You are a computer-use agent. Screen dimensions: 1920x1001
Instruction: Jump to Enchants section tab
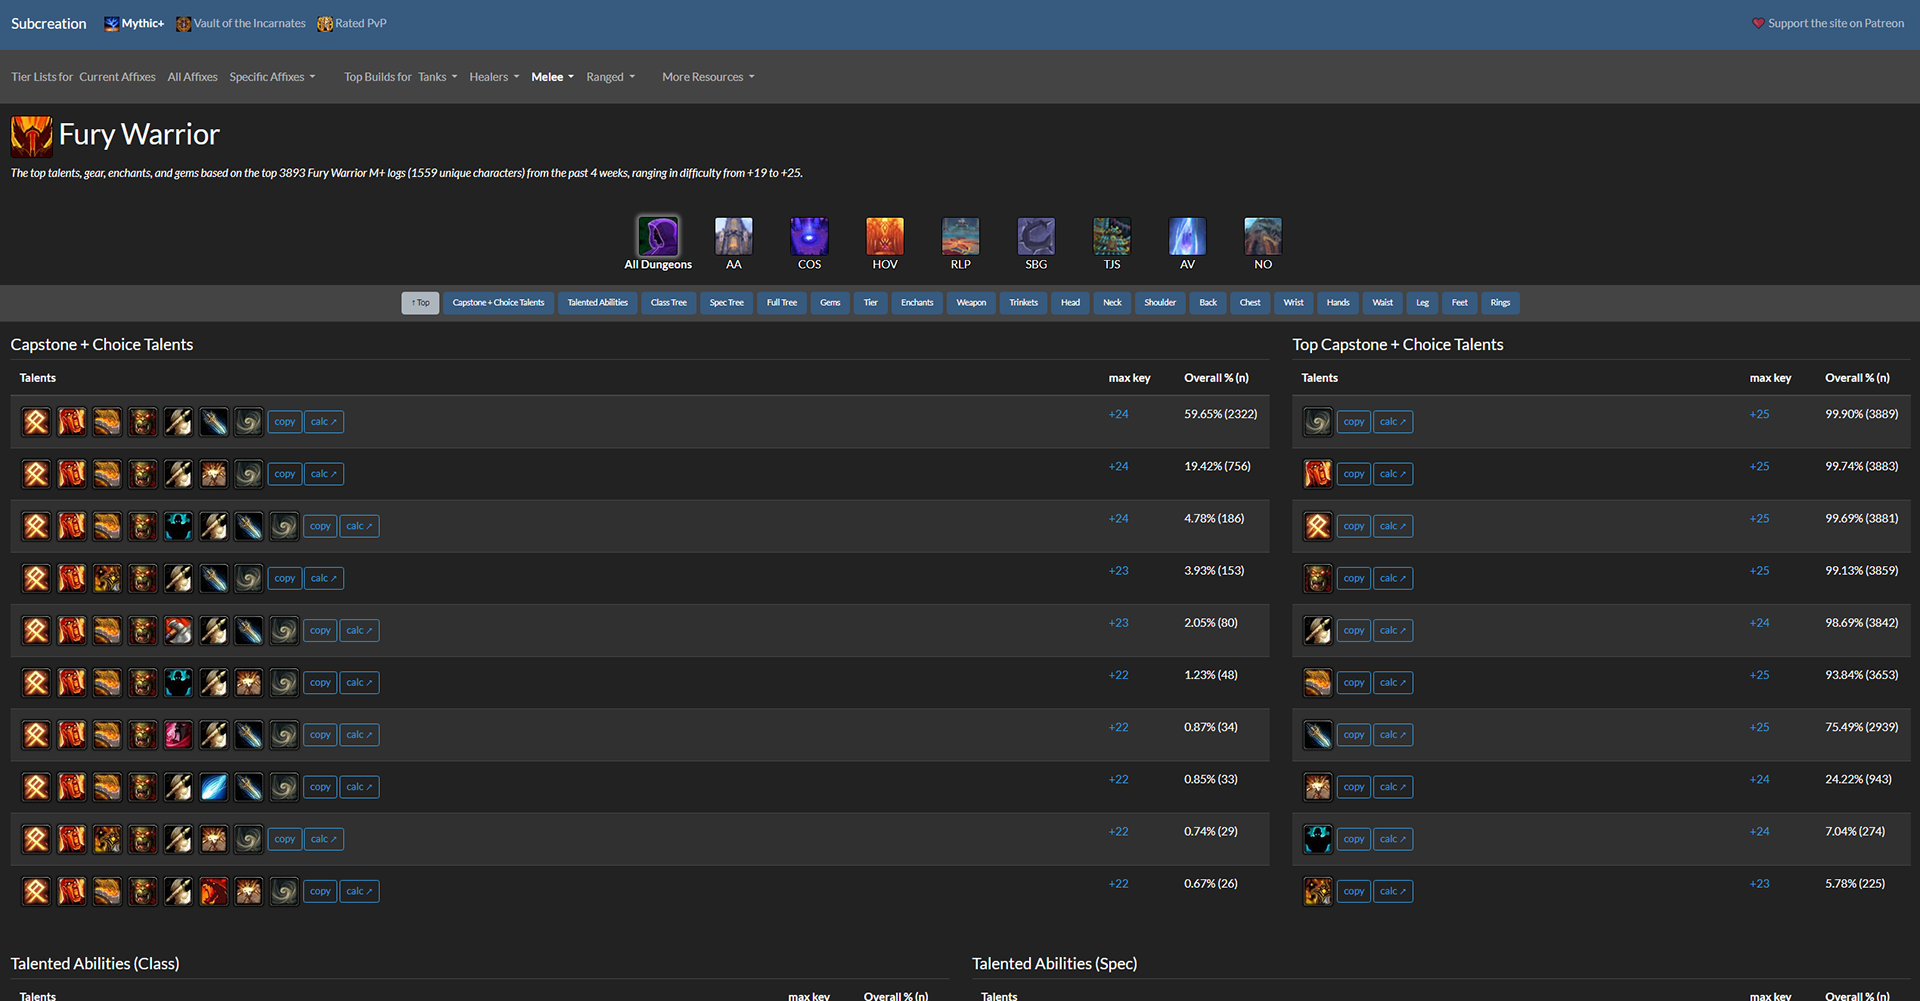pos(917,303)
